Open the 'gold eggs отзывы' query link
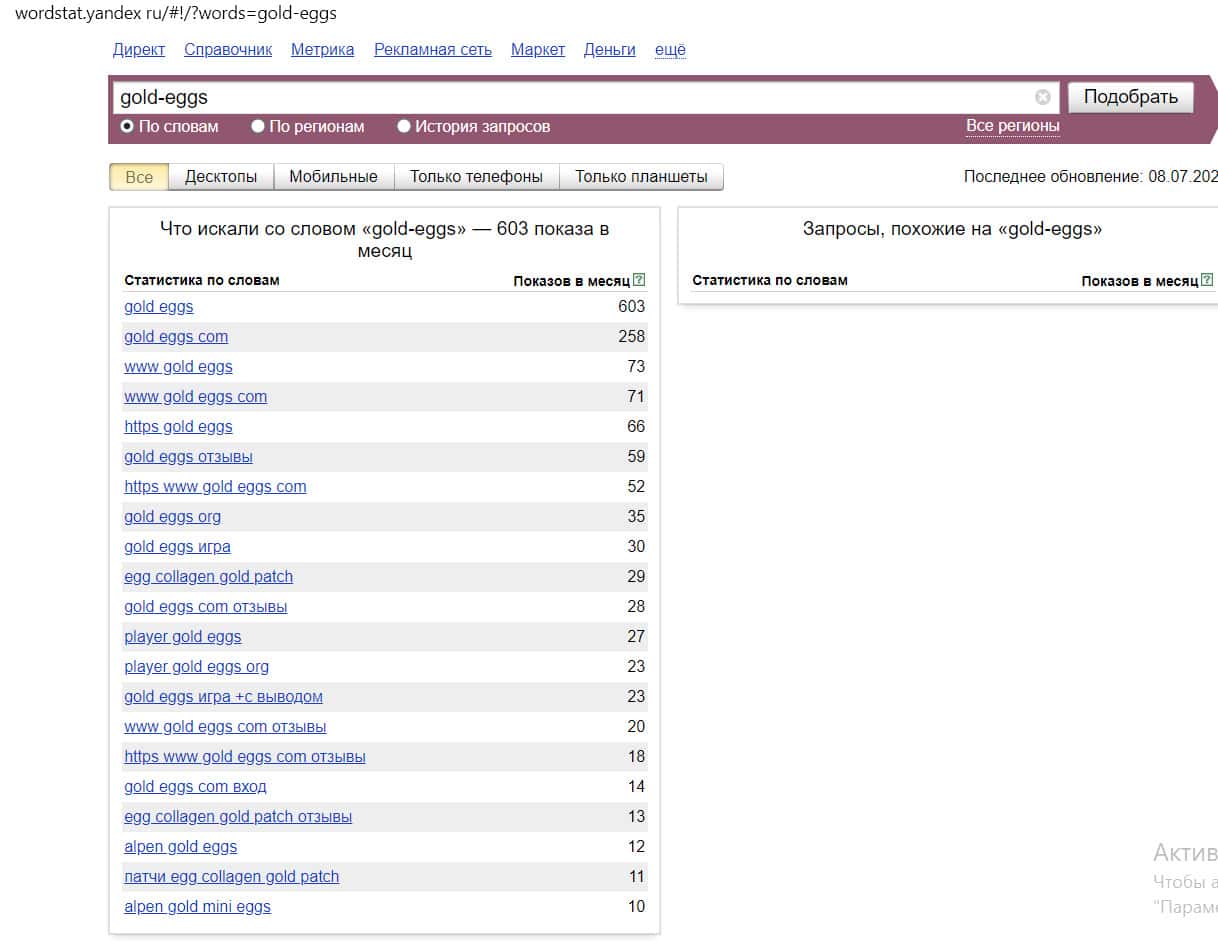 coord(188,457)
